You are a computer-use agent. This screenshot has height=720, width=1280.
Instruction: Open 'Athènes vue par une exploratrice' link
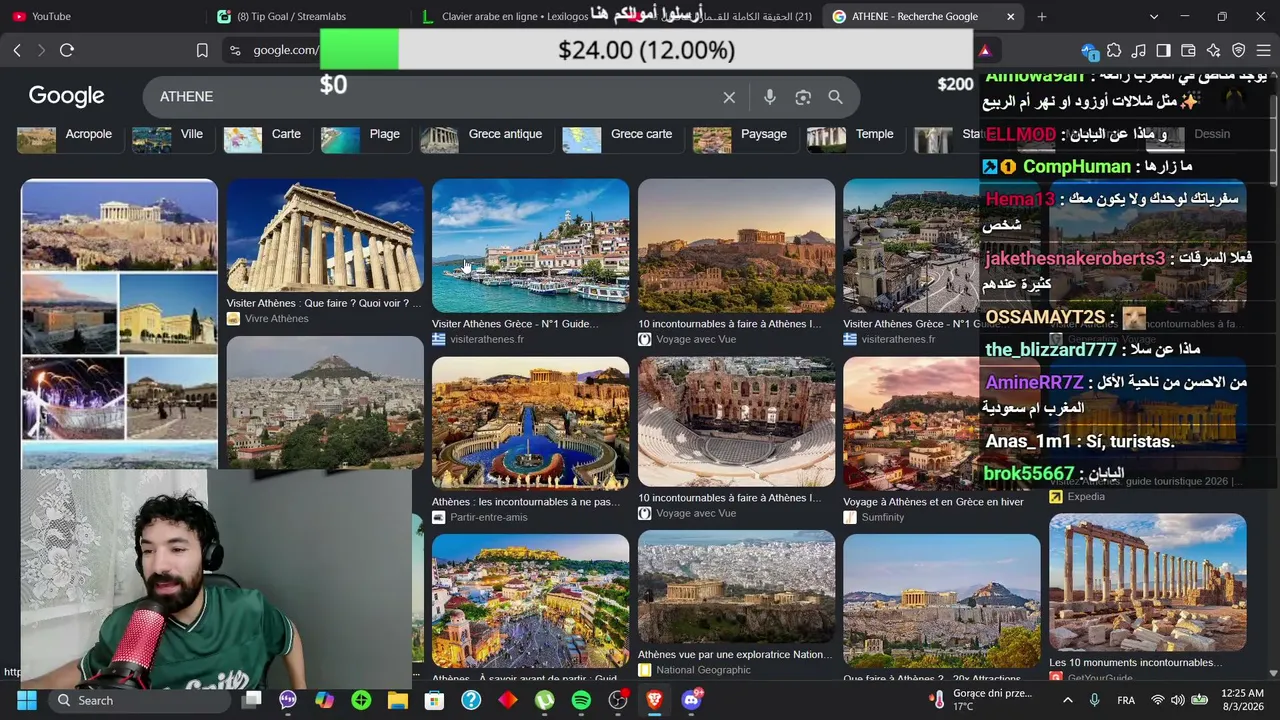pyautogui.click(x=735, y=655)
